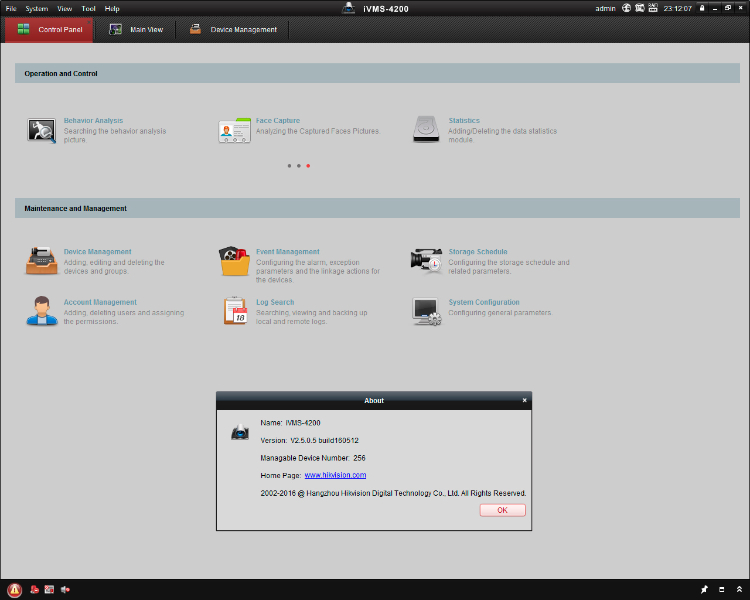The image size is (750, 600).
Task: Toggle the alarm sound speaker icon
Action: (x=65, y=589)
